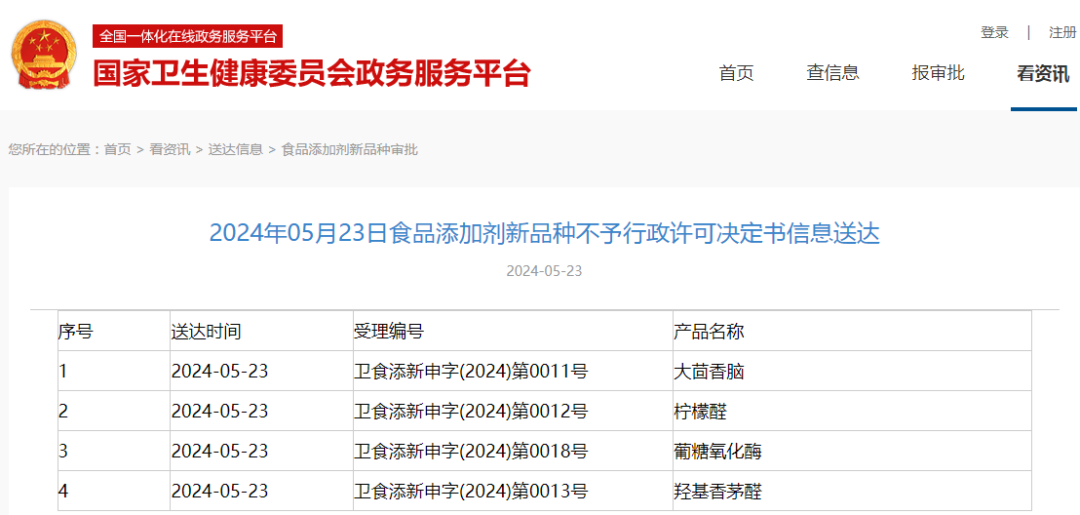Image resolution: width=1080 pixels, height=515 pixels.
Task: Click the 产品名称 column header
Action: coord(709,331)
